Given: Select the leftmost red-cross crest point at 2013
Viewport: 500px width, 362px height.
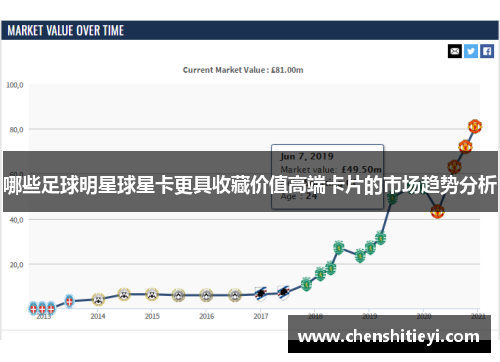Looking at the screenshot, I should [x=33, y=308].
